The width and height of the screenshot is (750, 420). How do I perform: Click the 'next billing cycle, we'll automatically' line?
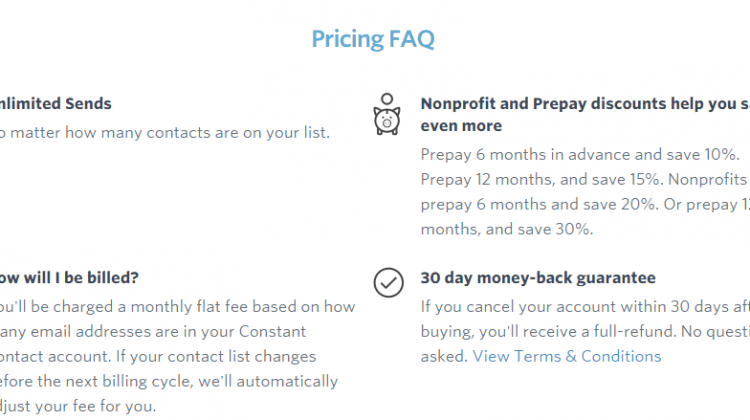169,381
